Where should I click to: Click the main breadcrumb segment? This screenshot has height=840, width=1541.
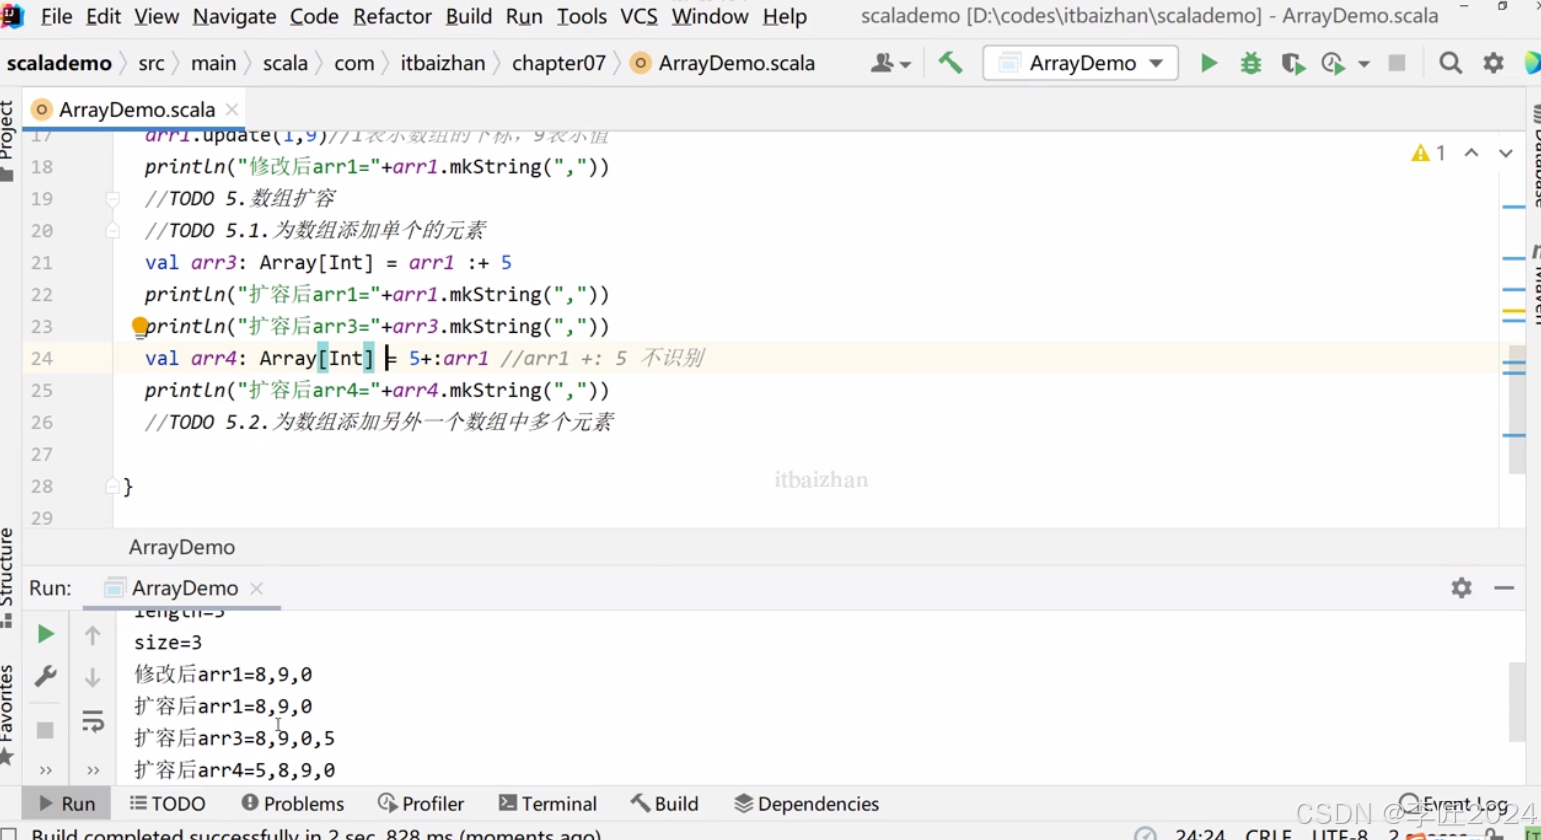[x=214, y=63]
